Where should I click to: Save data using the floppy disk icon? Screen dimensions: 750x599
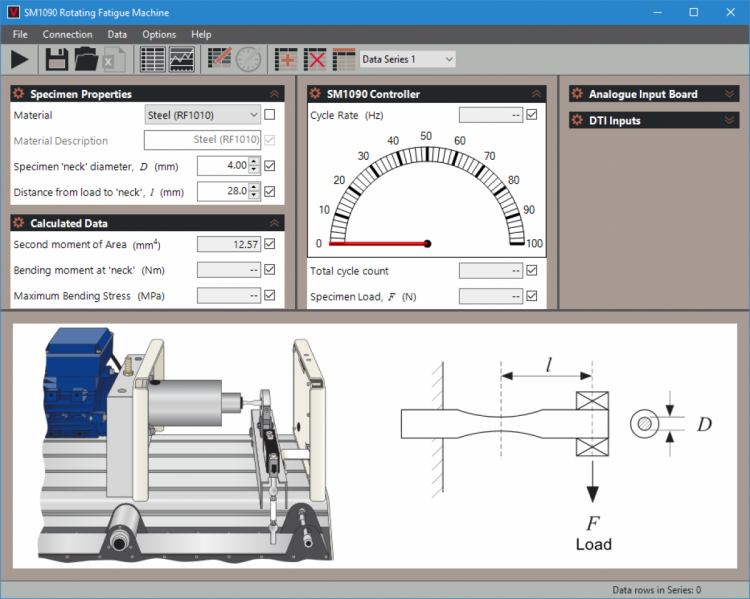pyautogui.click(x=57, y=60)
